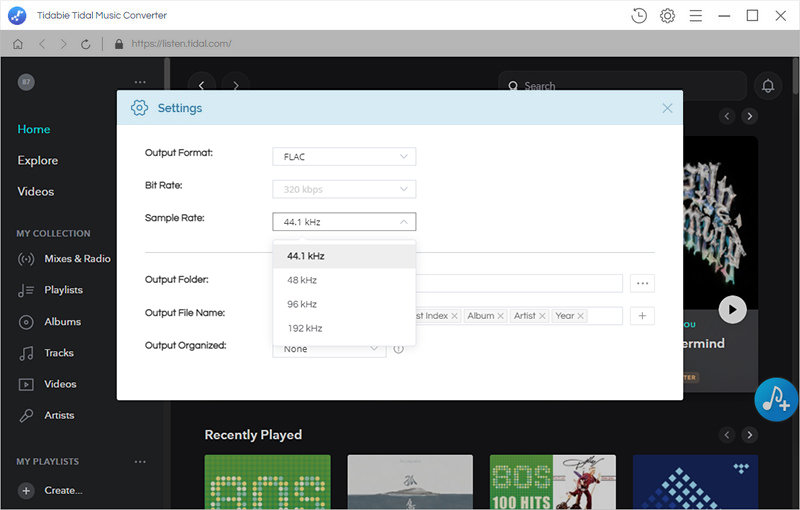Viewport: 800px width, 510px height.
Task: Go to Home in Tidal sidebar
Action: coord(34,129)
